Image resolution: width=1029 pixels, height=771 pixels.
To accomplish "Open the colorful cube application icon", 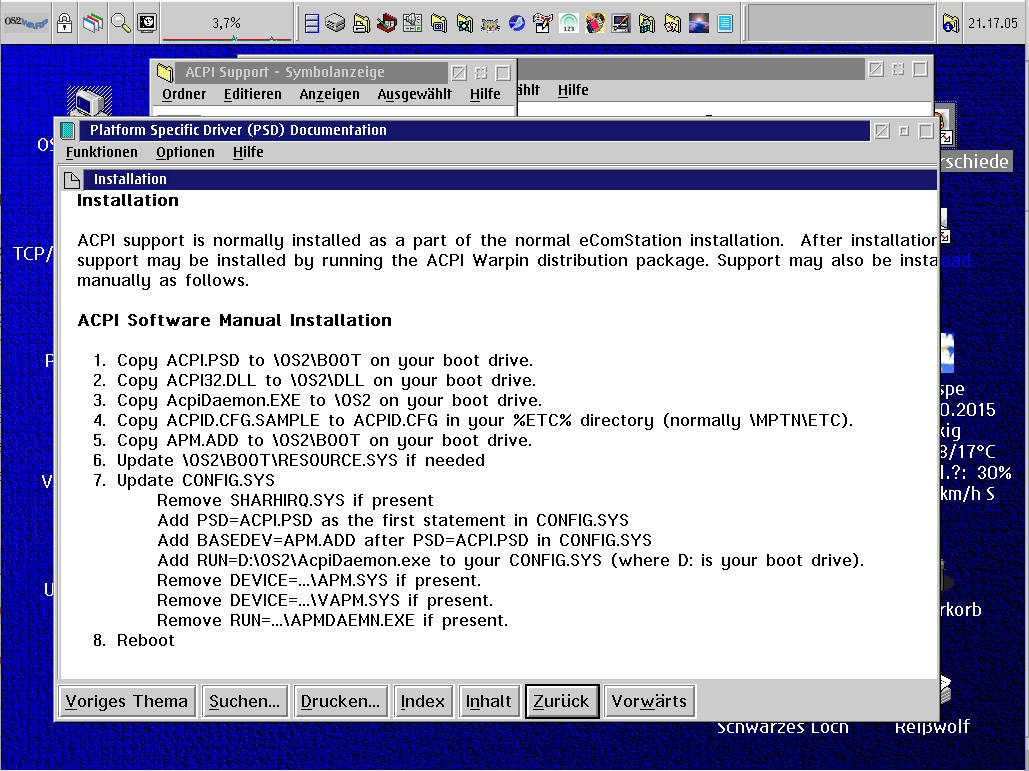I will 595,24.
